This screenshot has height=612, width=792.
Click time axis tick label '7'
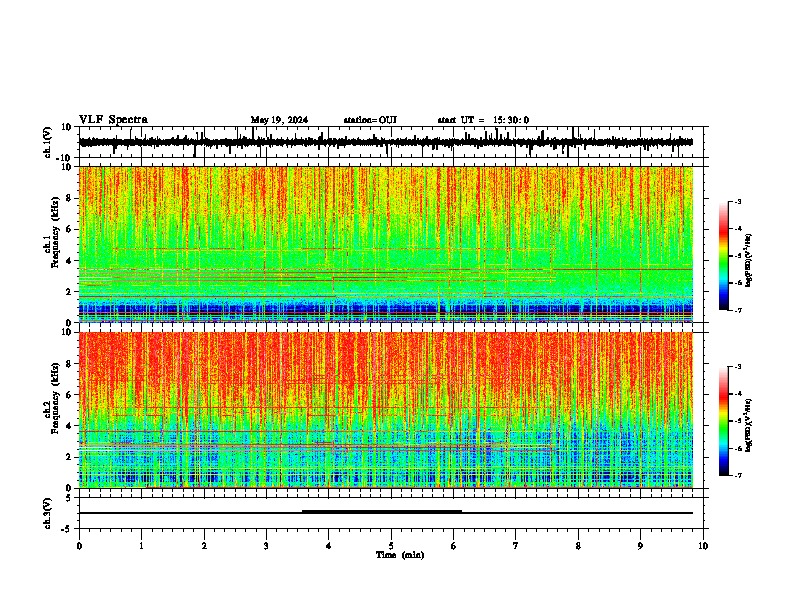tap(516, 546)
